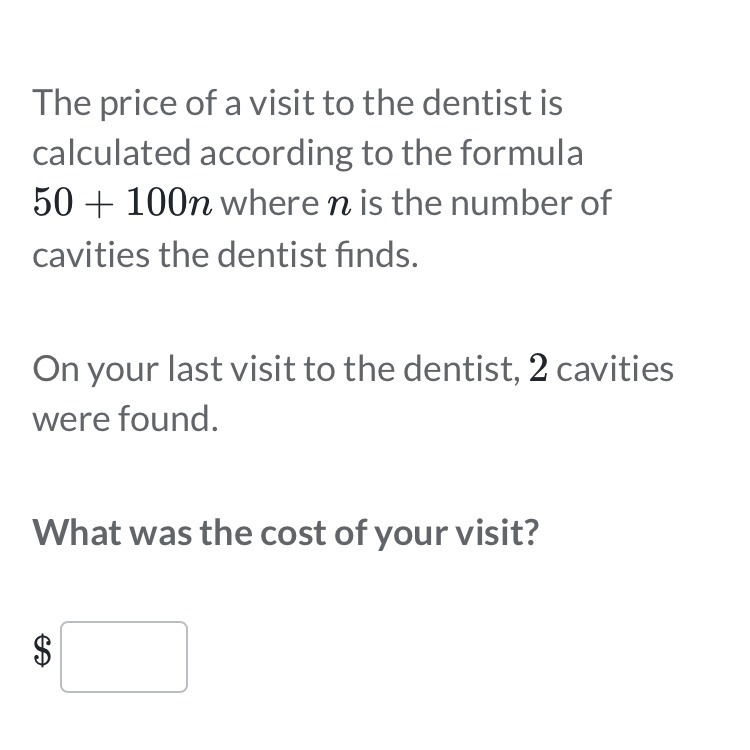Click the term 100n in the formula
This screenshot has width=750, height=750.
click(x=169, y=202)
